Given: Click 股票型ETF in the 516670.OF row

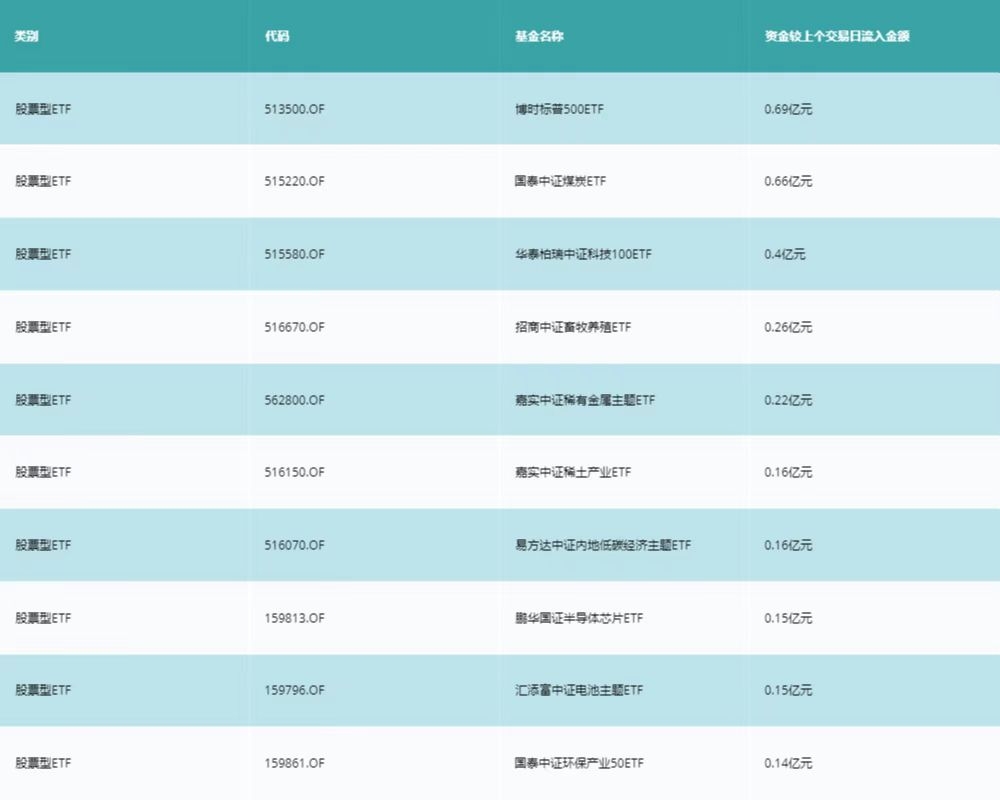Looking at the screenshot, I should (43, 327).
